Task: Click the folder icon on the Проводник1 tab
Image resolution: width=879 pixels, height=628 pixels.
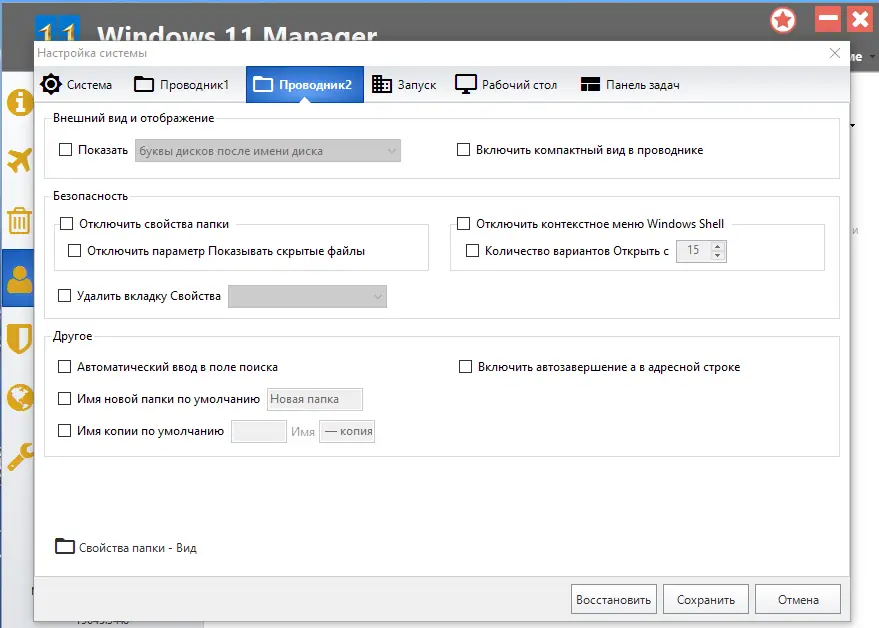Action: [x=144, y=84]
